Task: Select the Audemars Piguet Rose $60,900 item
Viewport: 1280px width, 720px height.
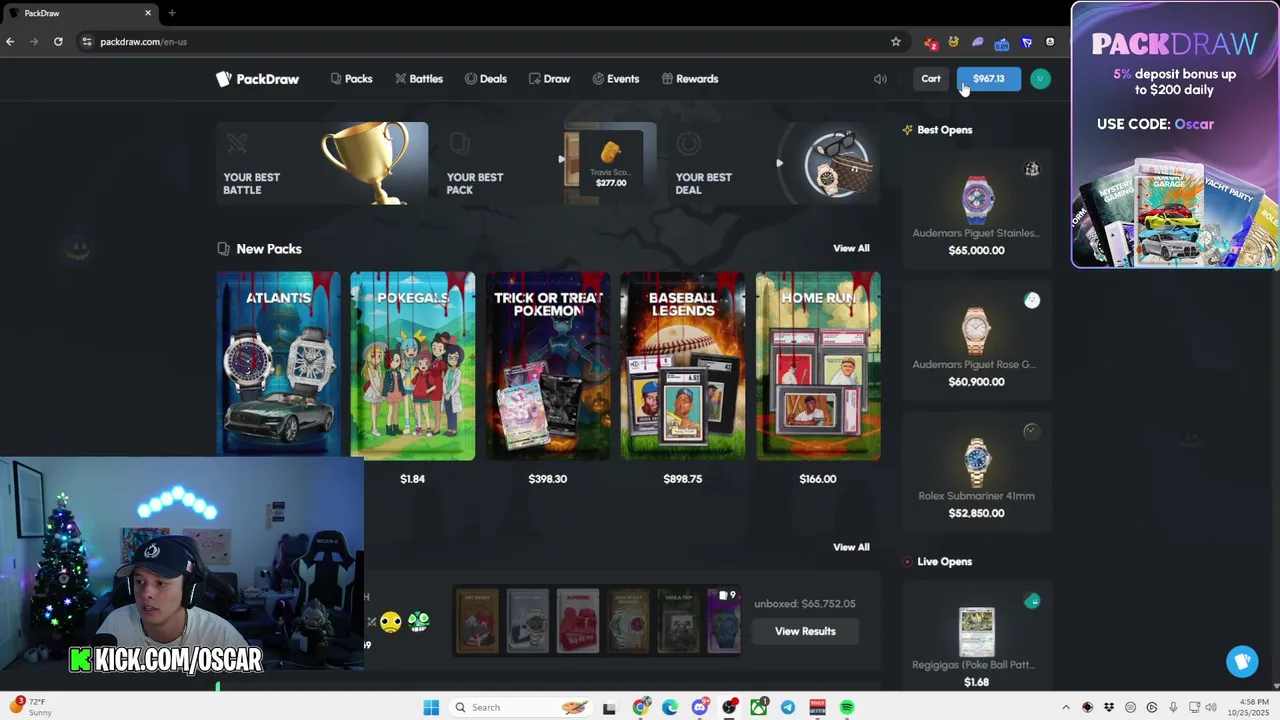Action: coord(977,343)
